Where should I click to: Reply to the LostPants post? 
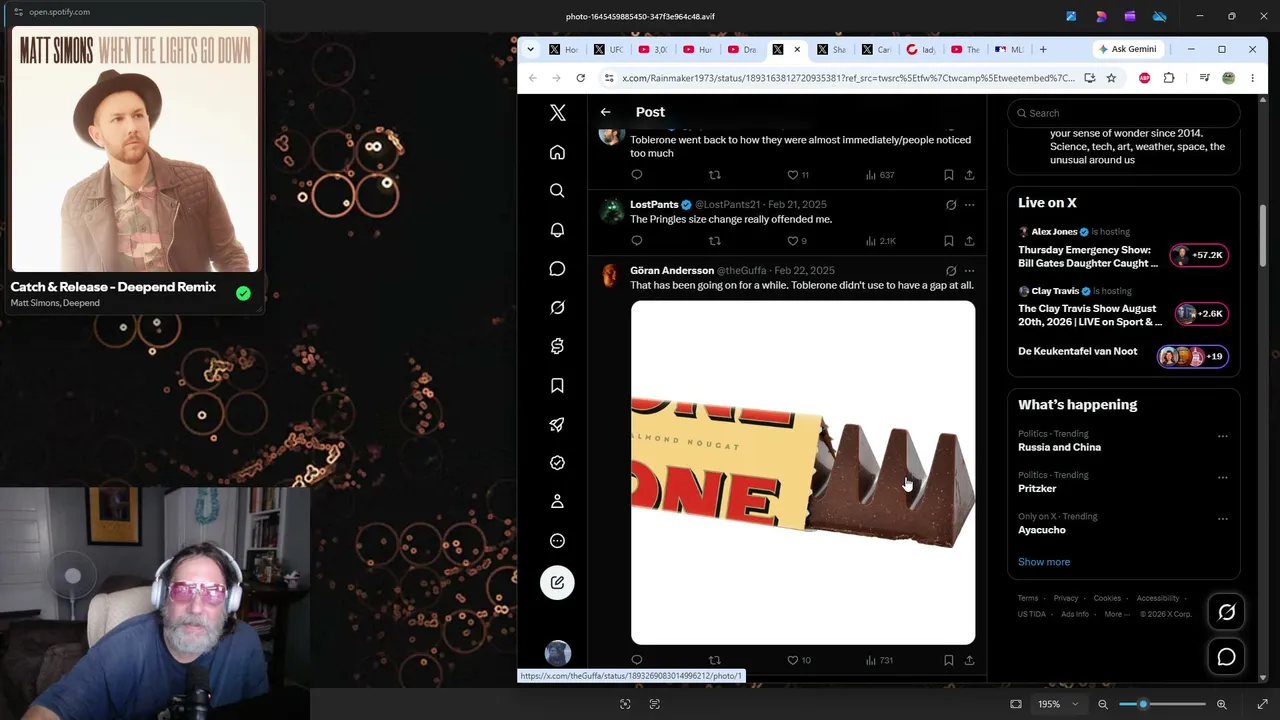pyautogui.click(x=636, y=241)
